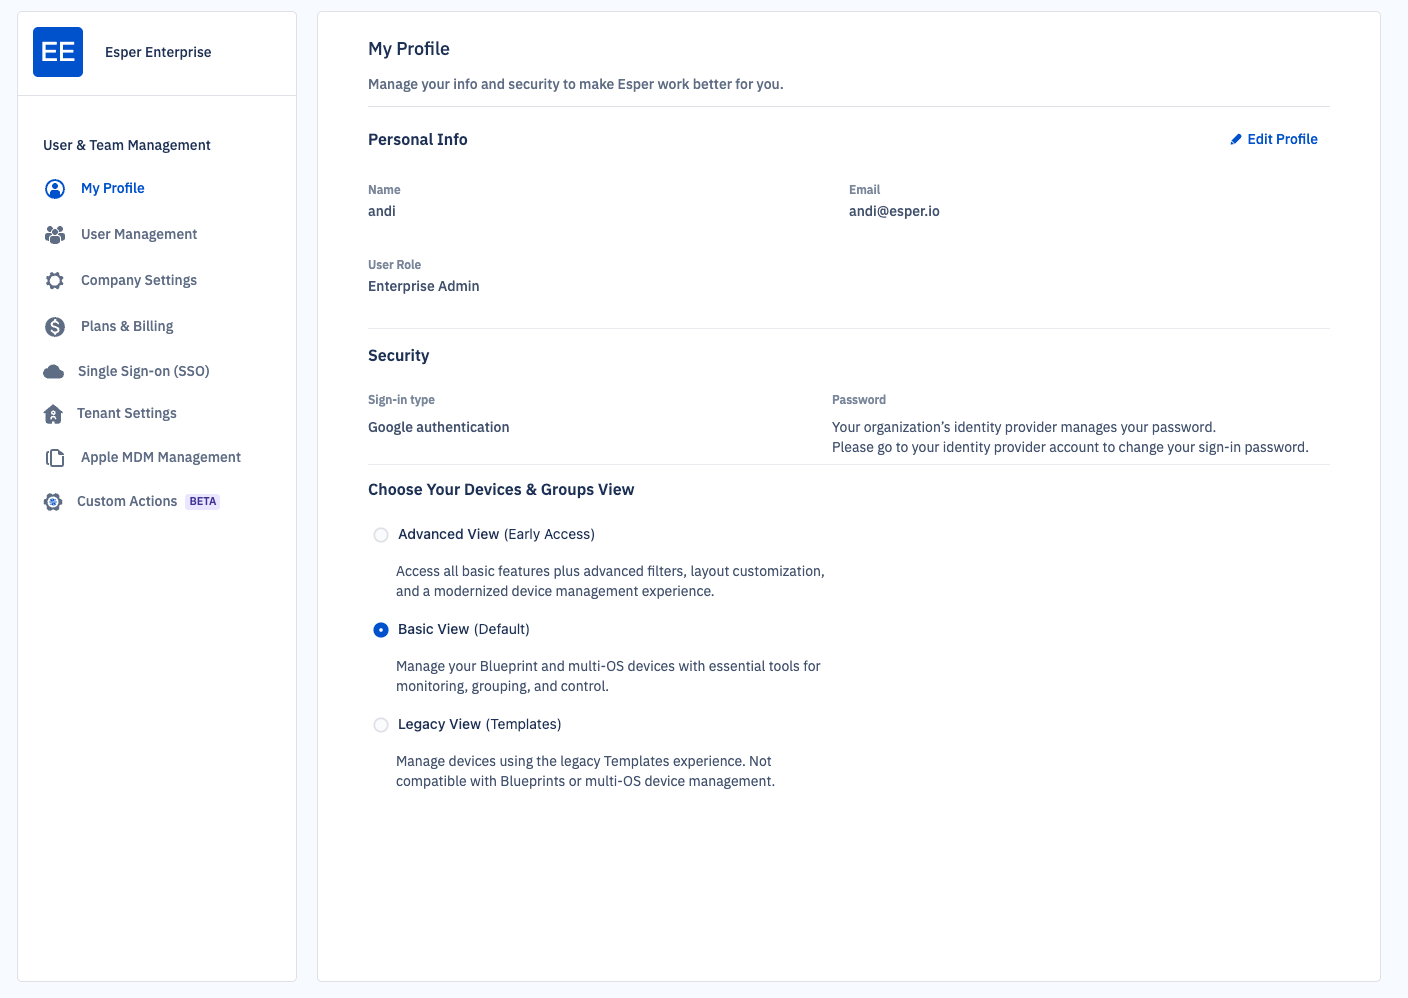Image resolution: width=1408 pixels, height=998 pixels.
Task: Click the Edit Profile link
Action: coord(1282,139)
